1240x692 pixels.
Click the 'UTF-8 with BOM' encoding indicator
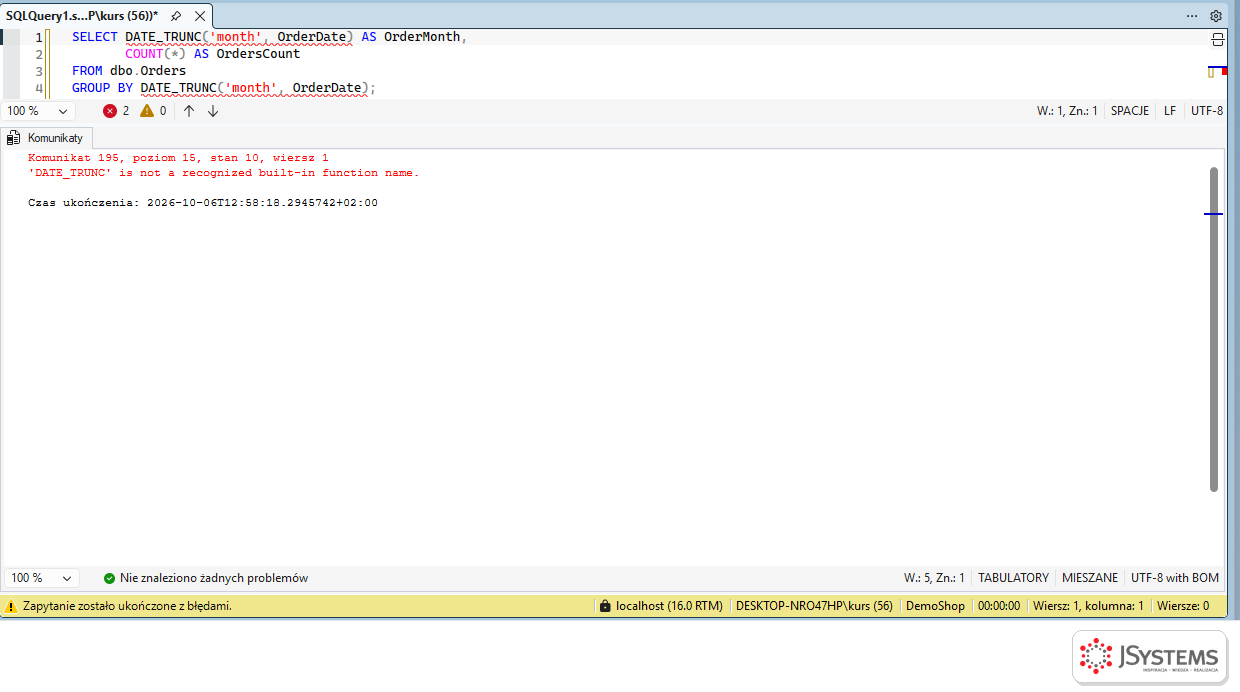coord(1175,578)
